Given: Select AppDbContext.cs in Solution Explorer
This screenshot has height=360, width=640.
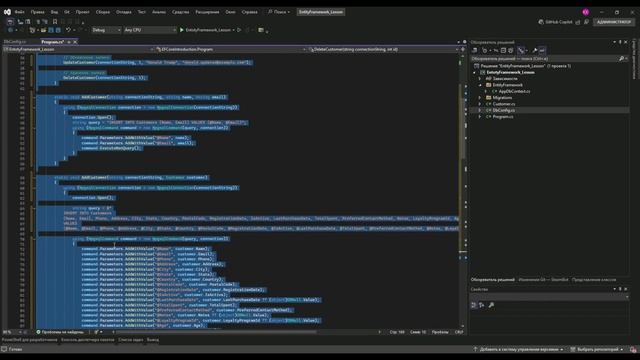Looking at the screenshot, I should pyautogui.click(x=514, y=91).
